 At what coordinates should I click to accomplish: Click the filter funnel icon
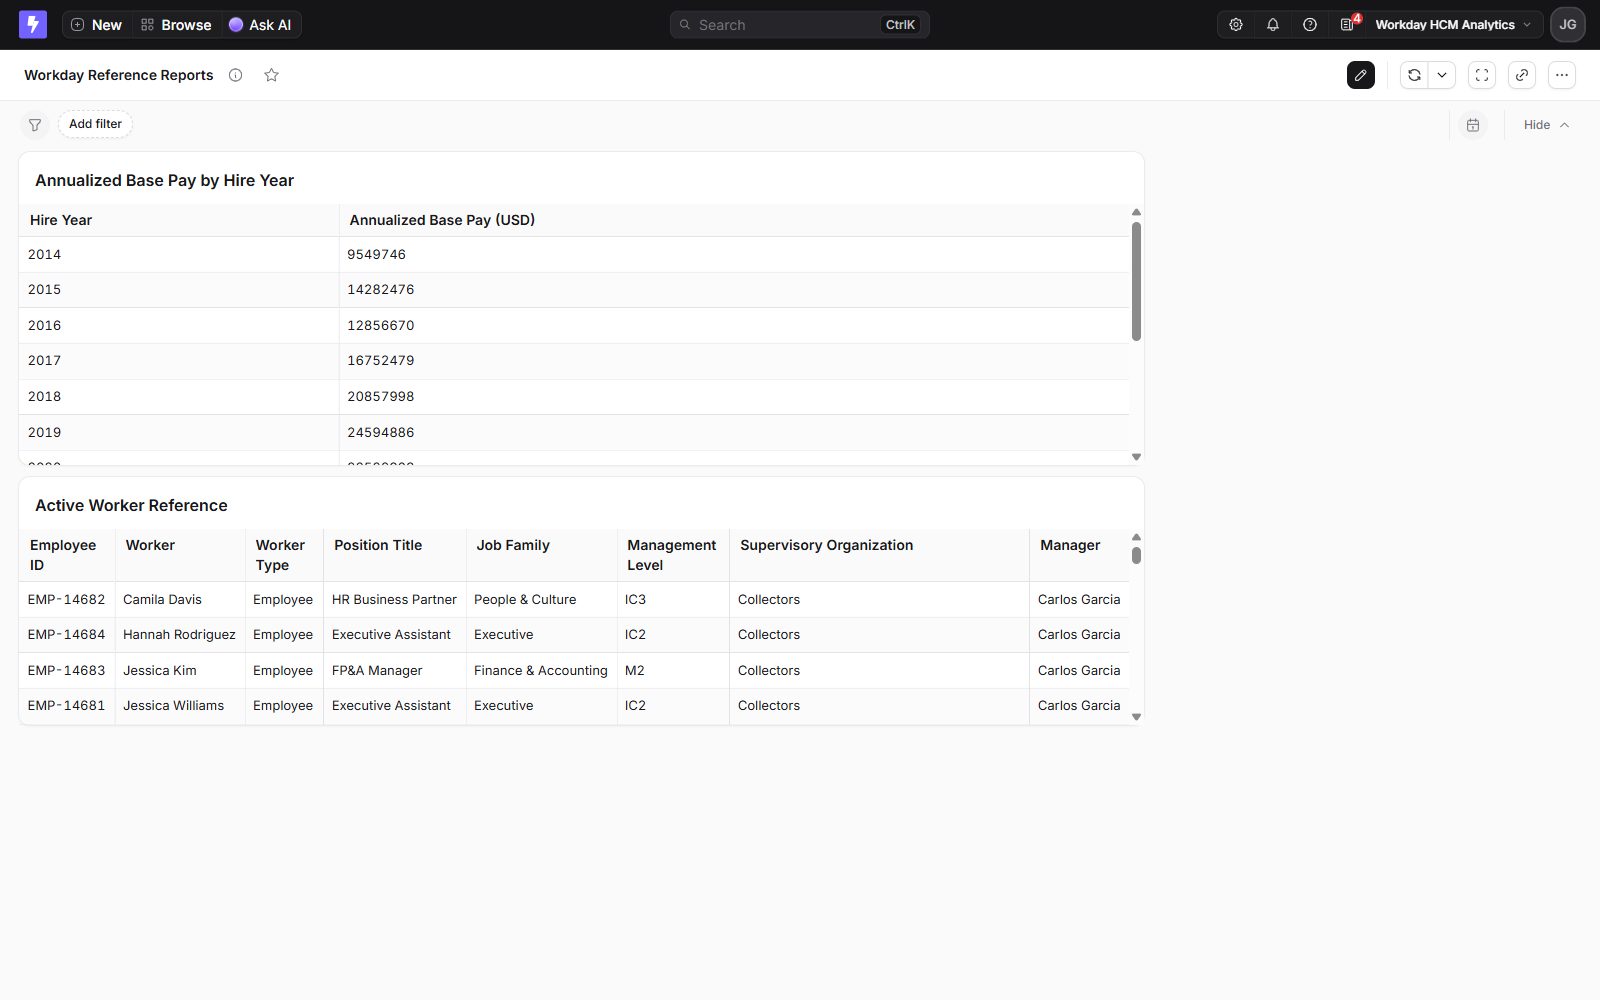35,125
